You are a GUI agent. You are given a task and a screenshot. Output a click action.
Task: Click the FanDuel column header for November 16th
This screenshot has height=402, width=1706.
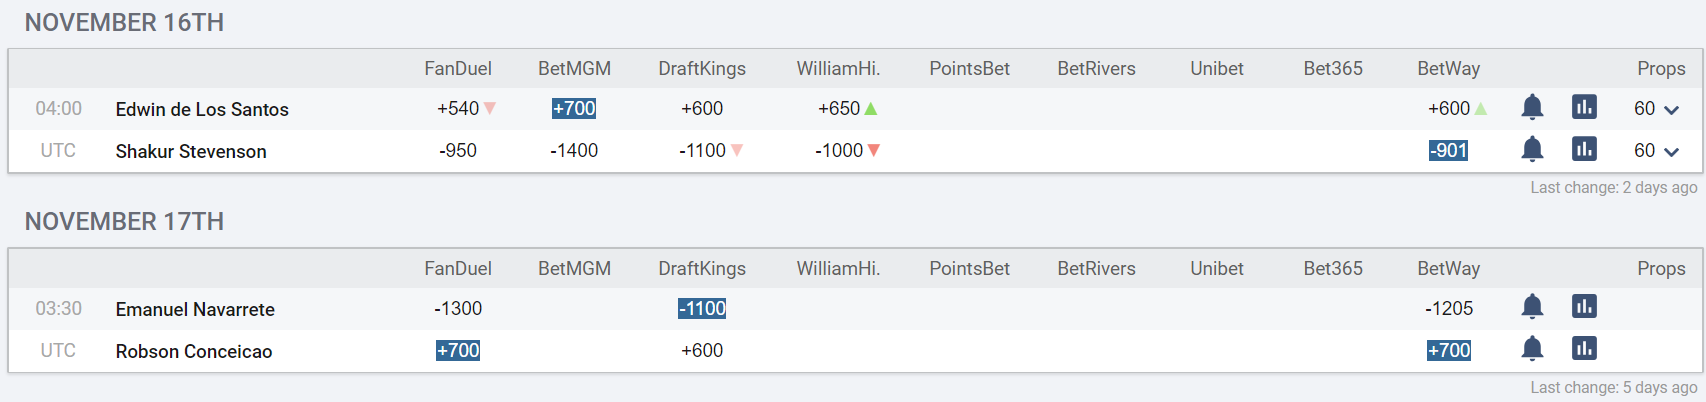pyautogui.click(x=458, y=68)
